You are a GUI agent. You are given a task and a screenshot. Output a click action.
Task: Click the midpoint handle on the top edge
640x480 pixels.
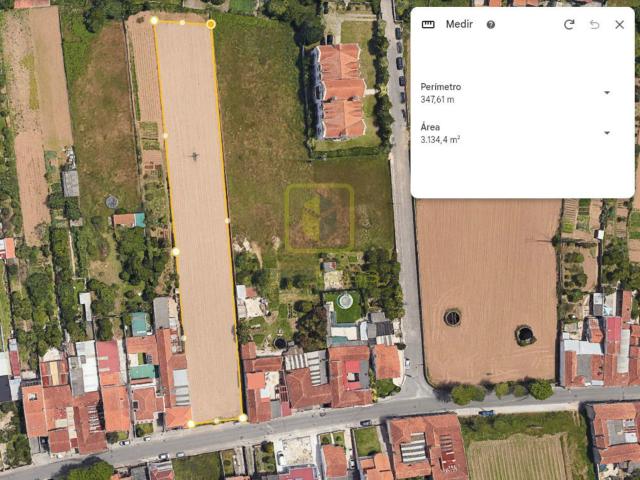coord(182,22)
